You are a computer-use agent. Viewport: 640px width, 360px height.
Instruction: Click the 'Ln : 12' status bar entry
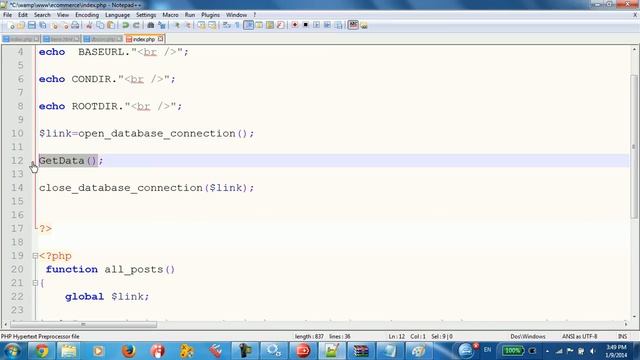396,336
